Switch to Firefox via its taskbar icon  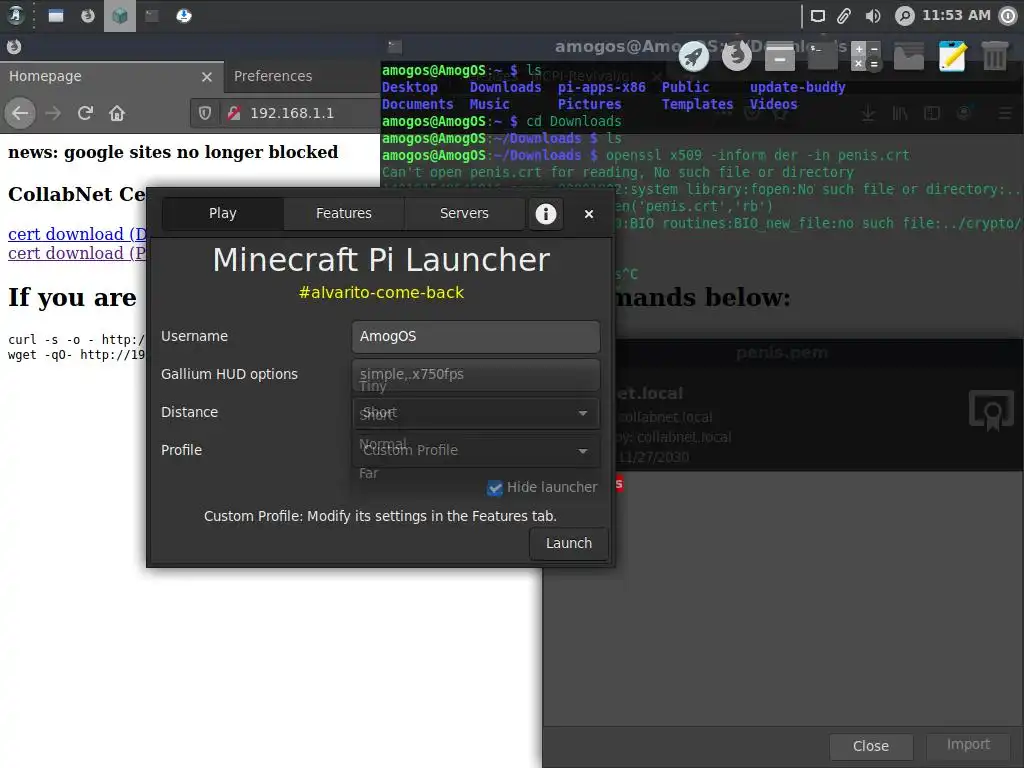[x=88, y=16]
